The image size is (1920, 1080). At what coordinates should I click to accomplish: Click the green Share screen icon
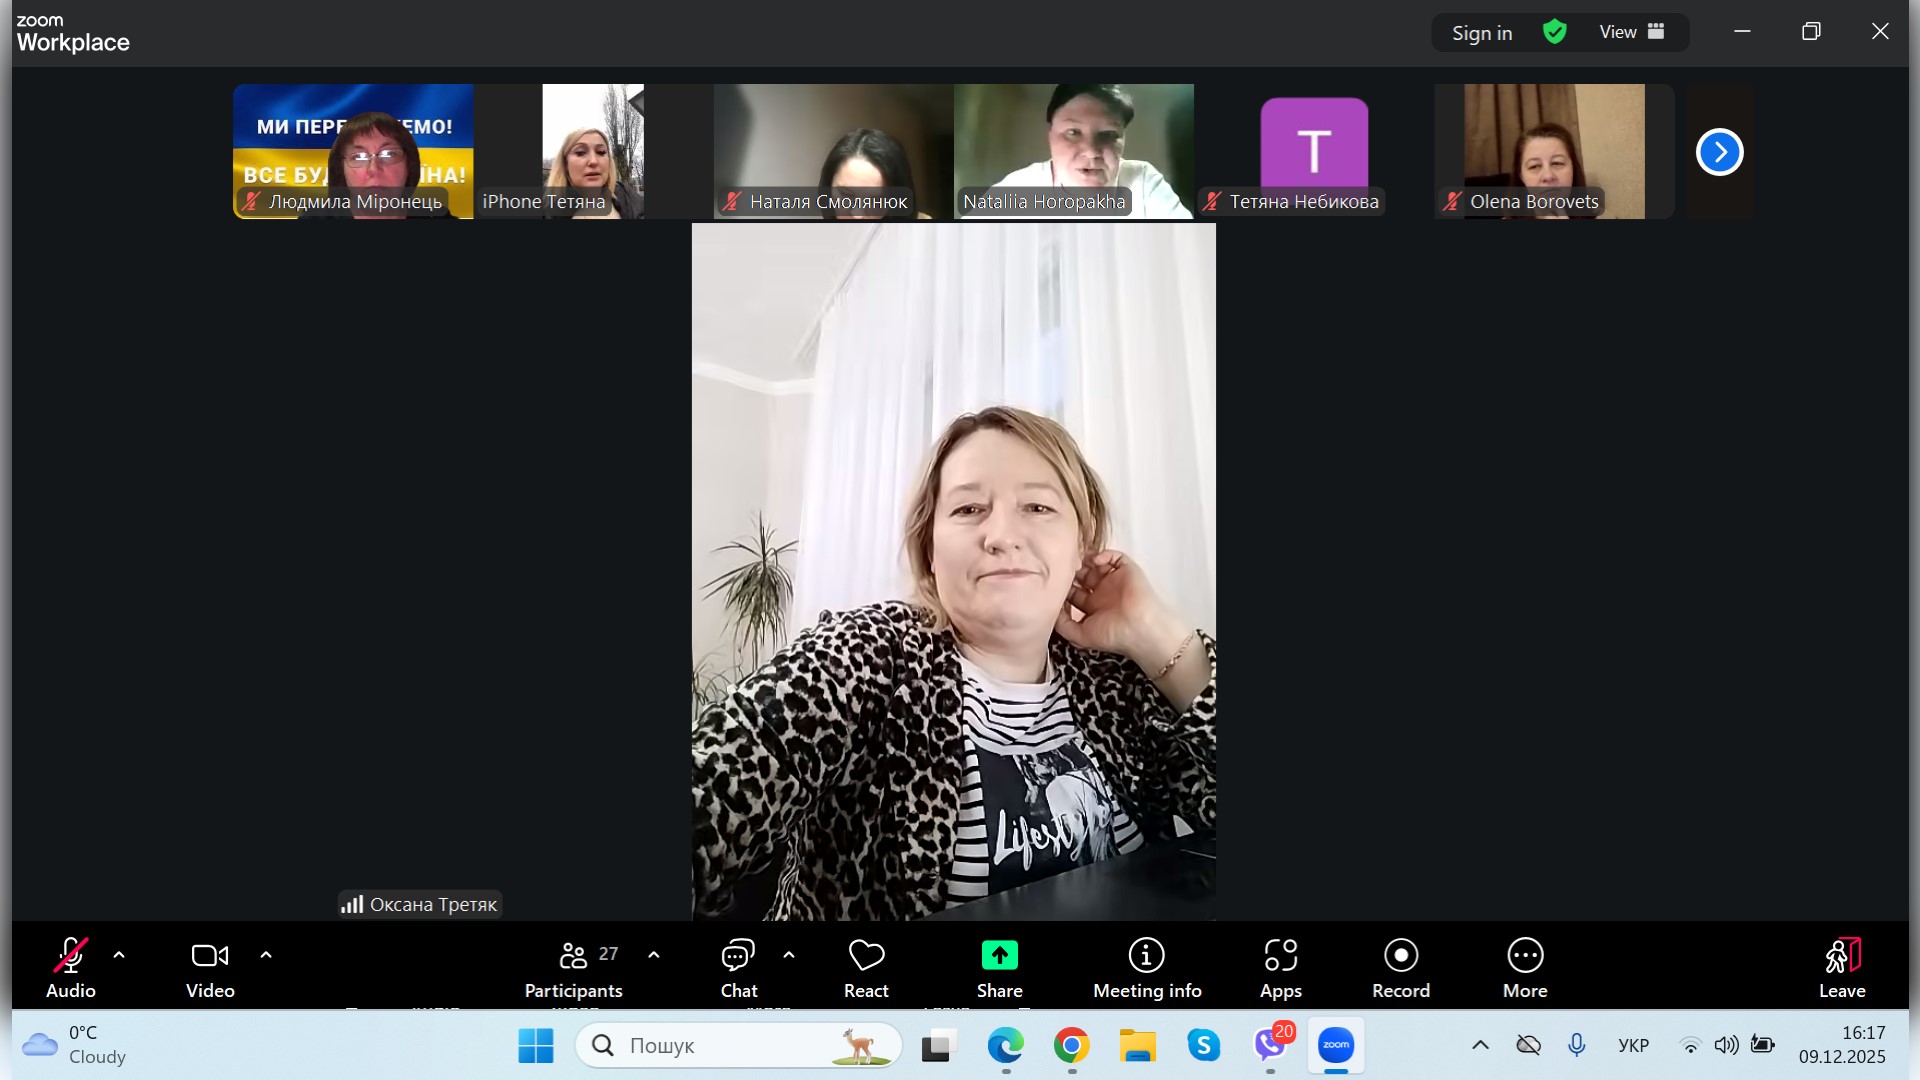[999, 956]
